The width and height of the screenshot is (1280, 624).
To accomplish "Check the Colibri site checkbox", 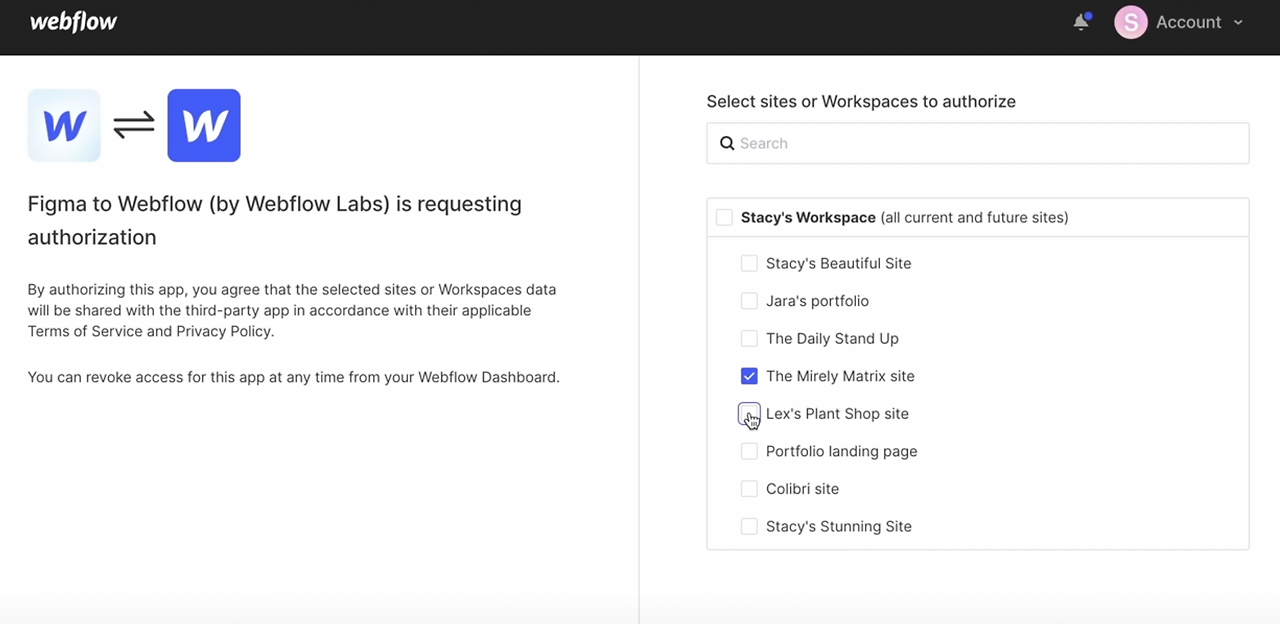I will (x=749, y=489).
